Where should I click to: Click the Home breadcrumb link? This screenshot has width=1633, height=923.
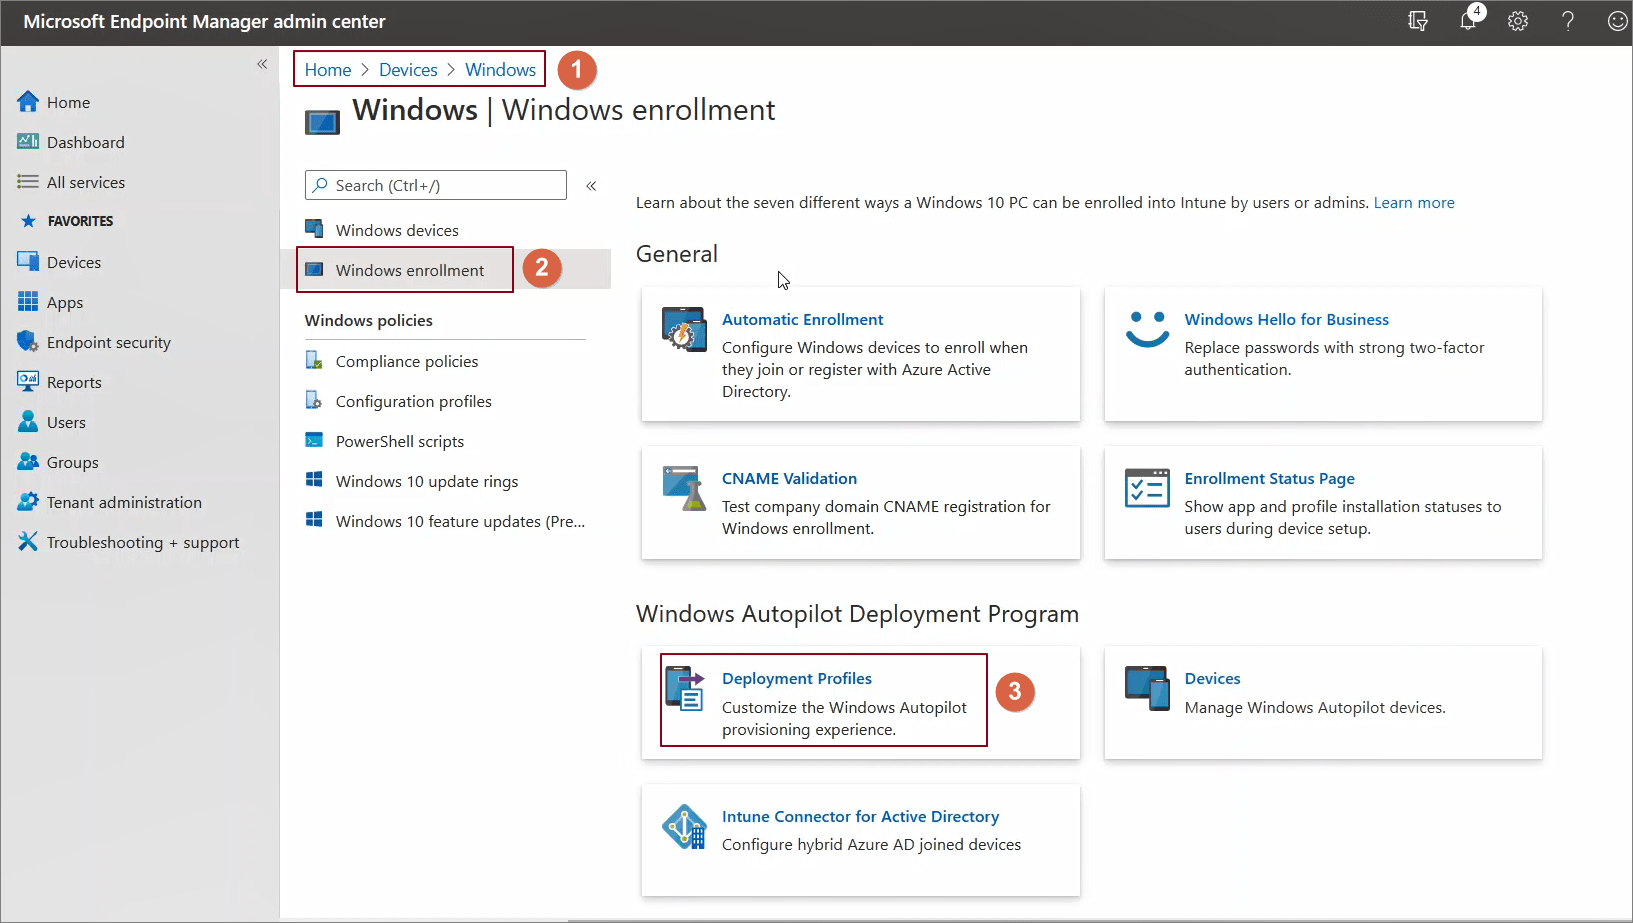pyautogui.click(x=328, y=70)
